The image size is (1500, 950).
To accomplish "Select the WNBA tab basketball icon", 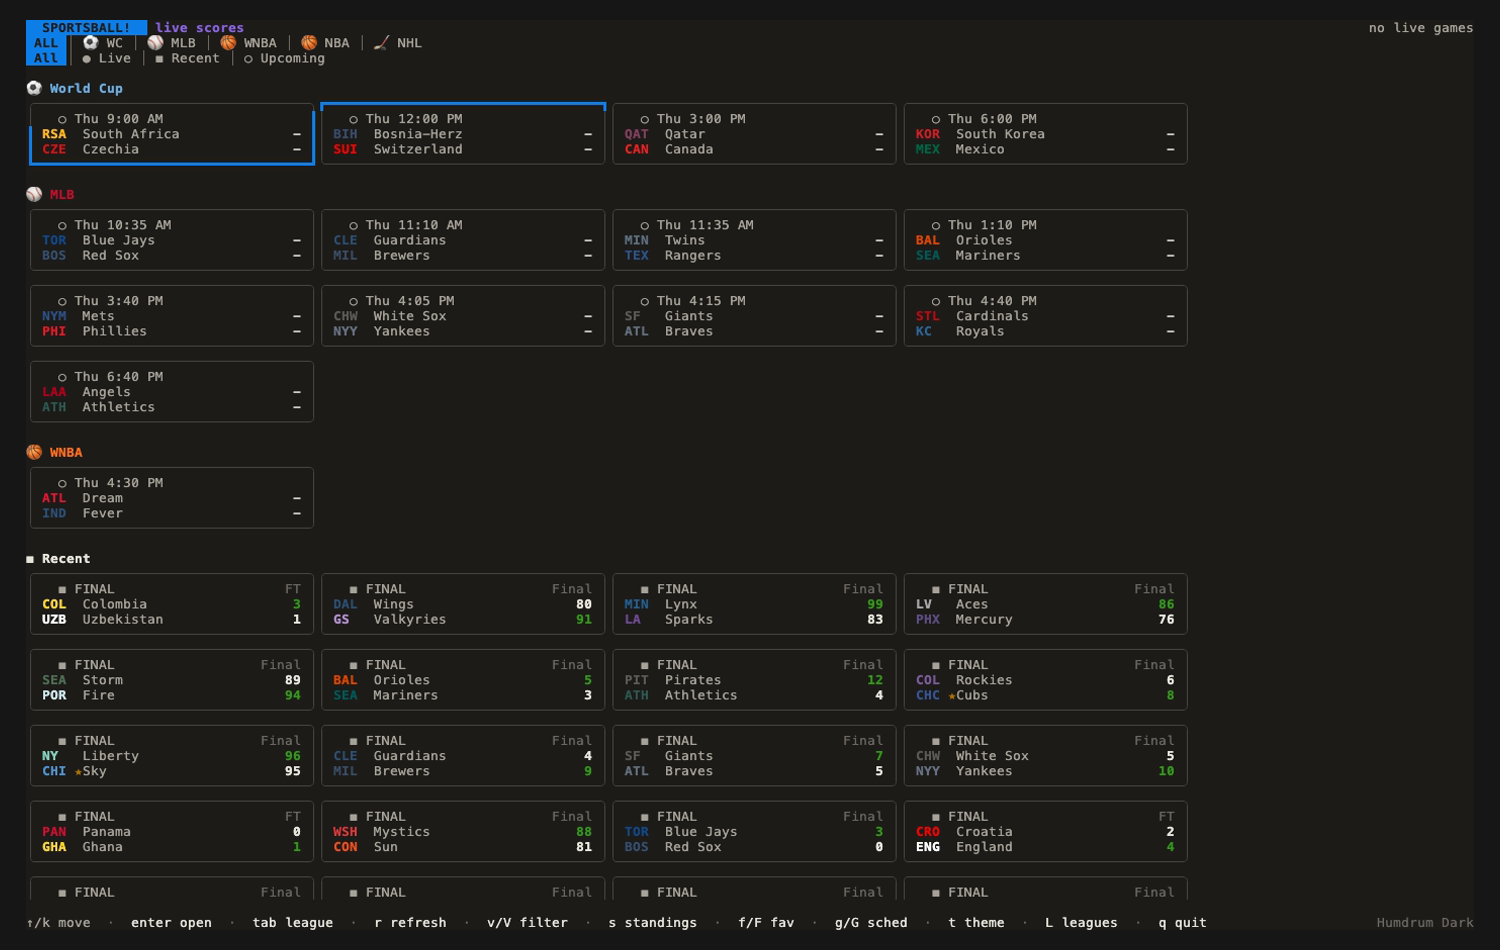I will point(228,43).
